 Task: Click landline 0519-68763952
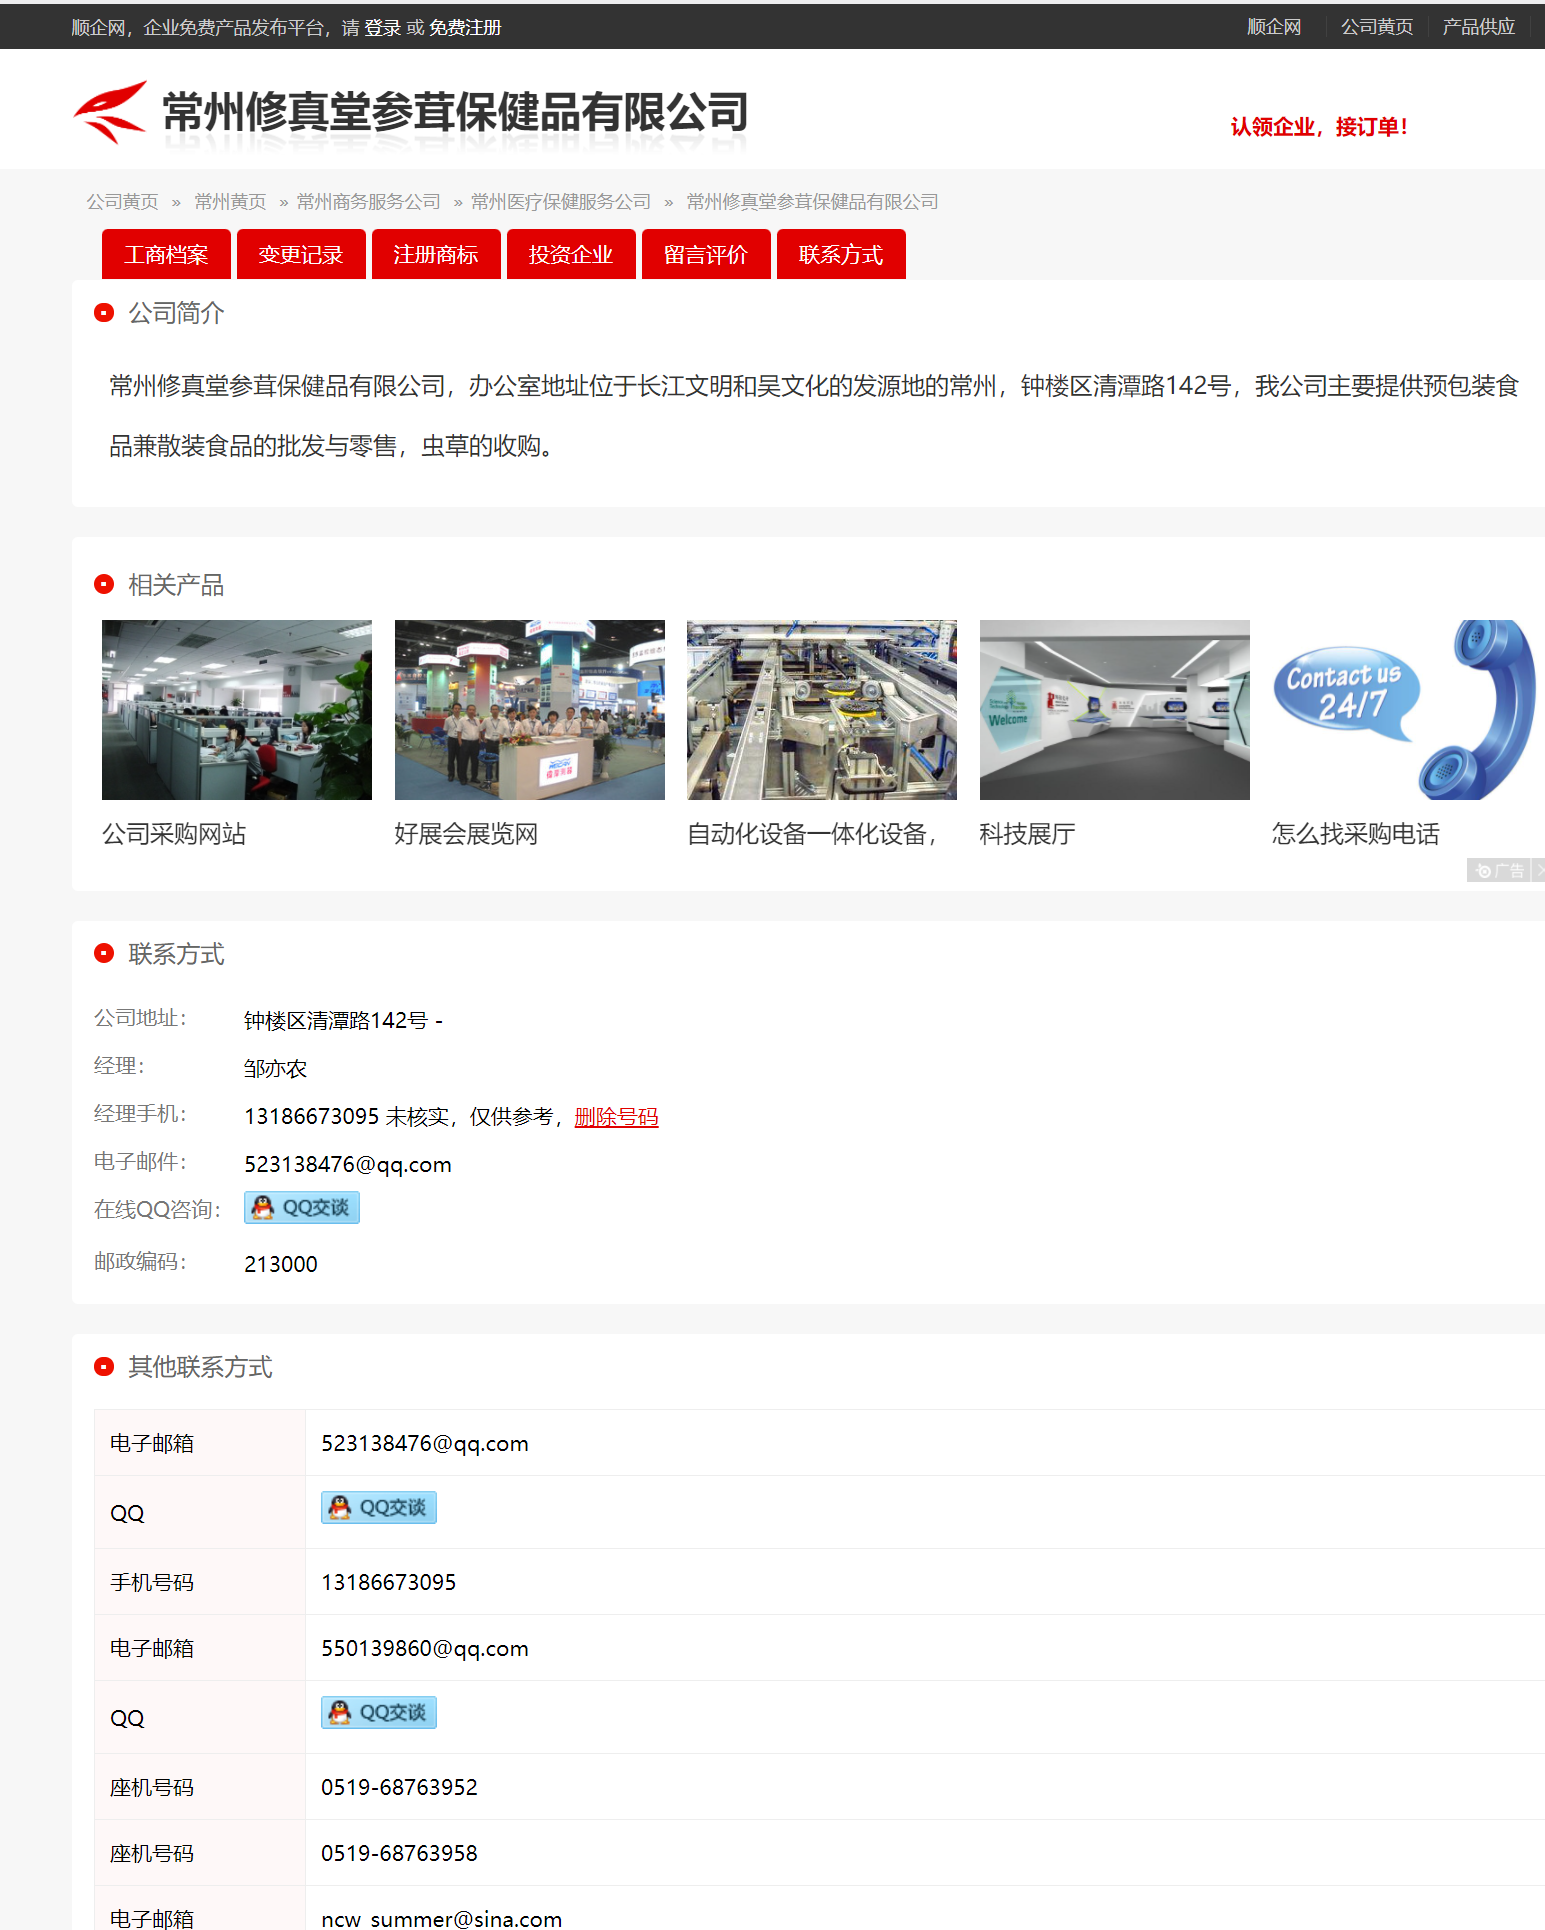[399, 1787]
